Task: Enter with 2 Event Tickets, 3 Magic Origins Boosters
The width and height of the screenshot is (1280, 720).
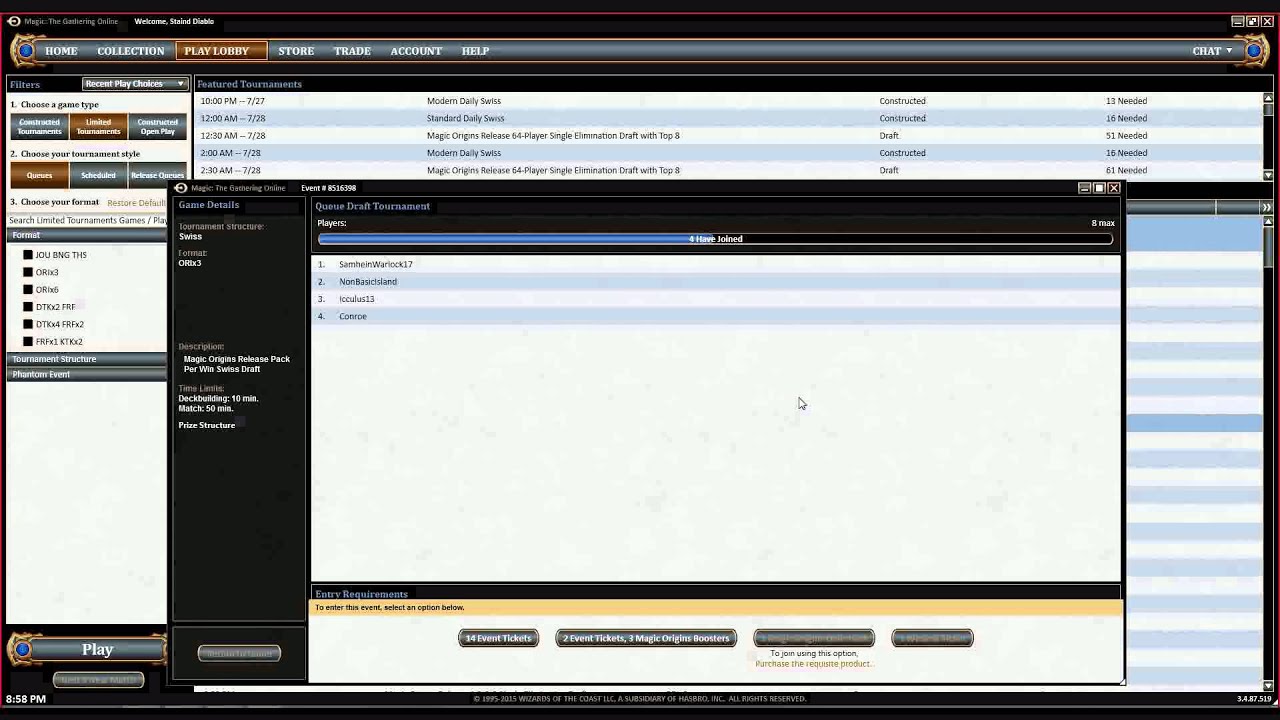Action: 646,638
